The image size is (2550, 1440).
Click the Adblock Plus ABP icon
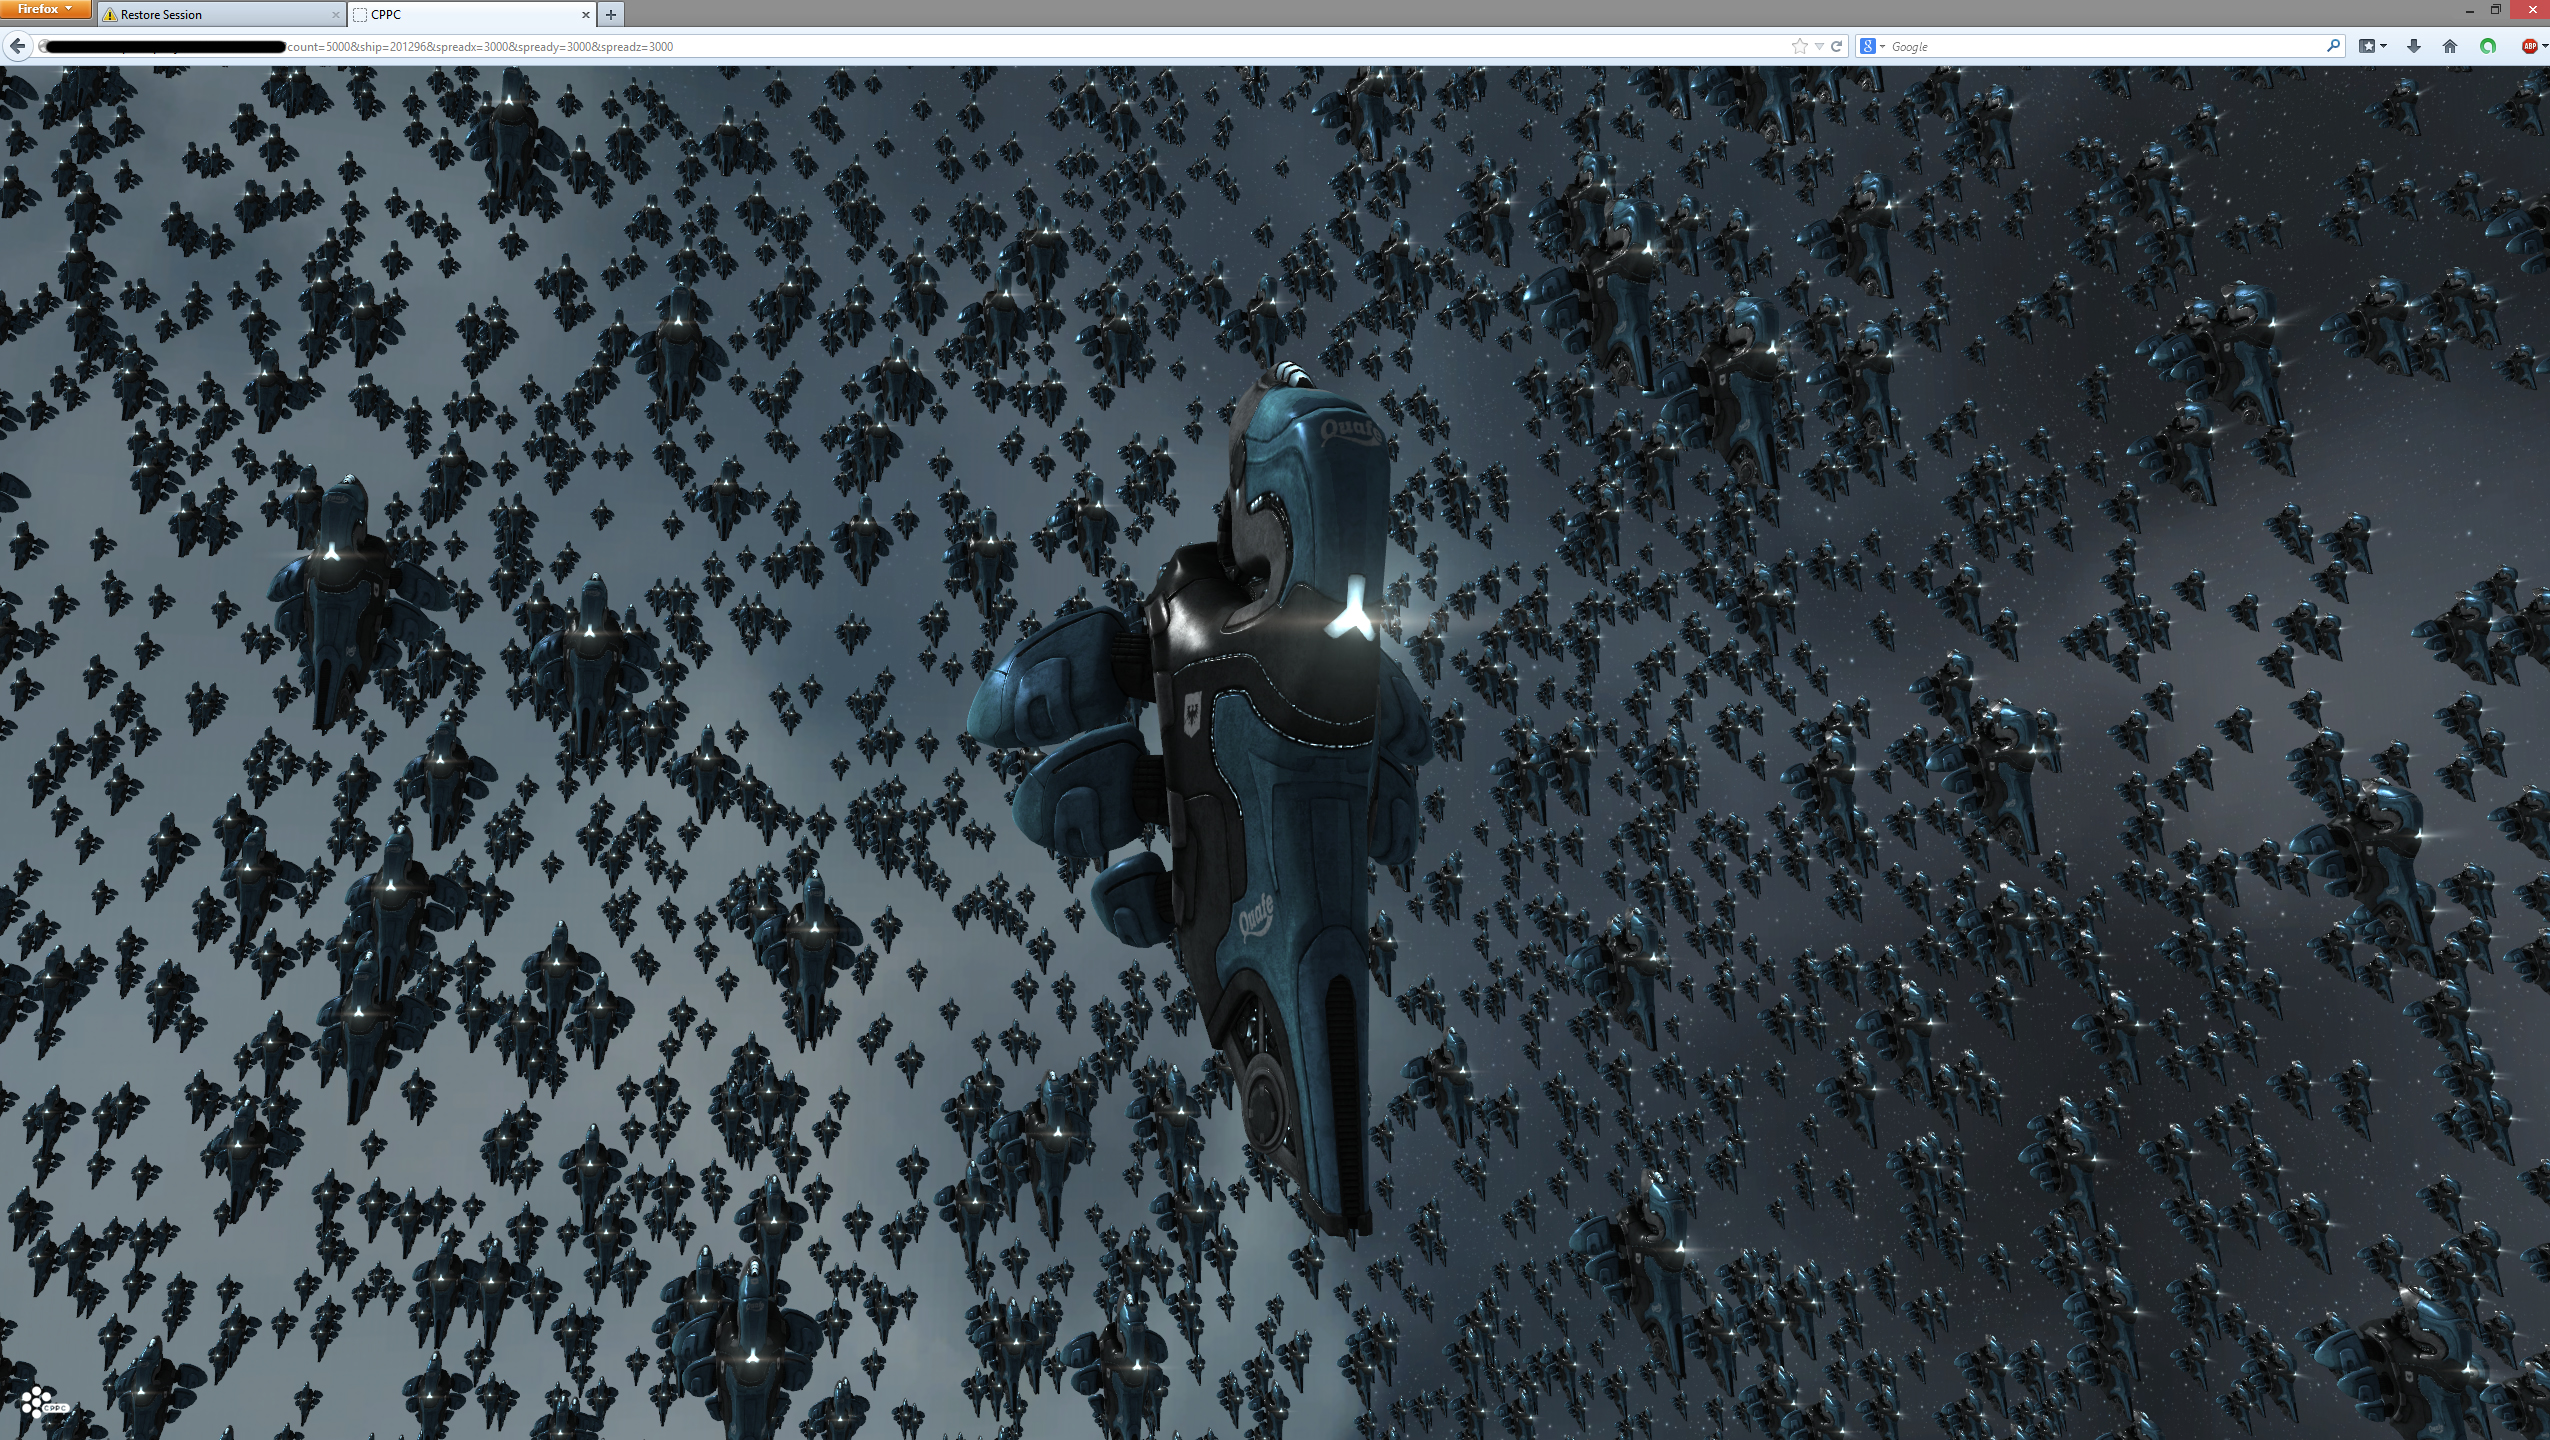pyautogui.click(x=2529, y=46)
